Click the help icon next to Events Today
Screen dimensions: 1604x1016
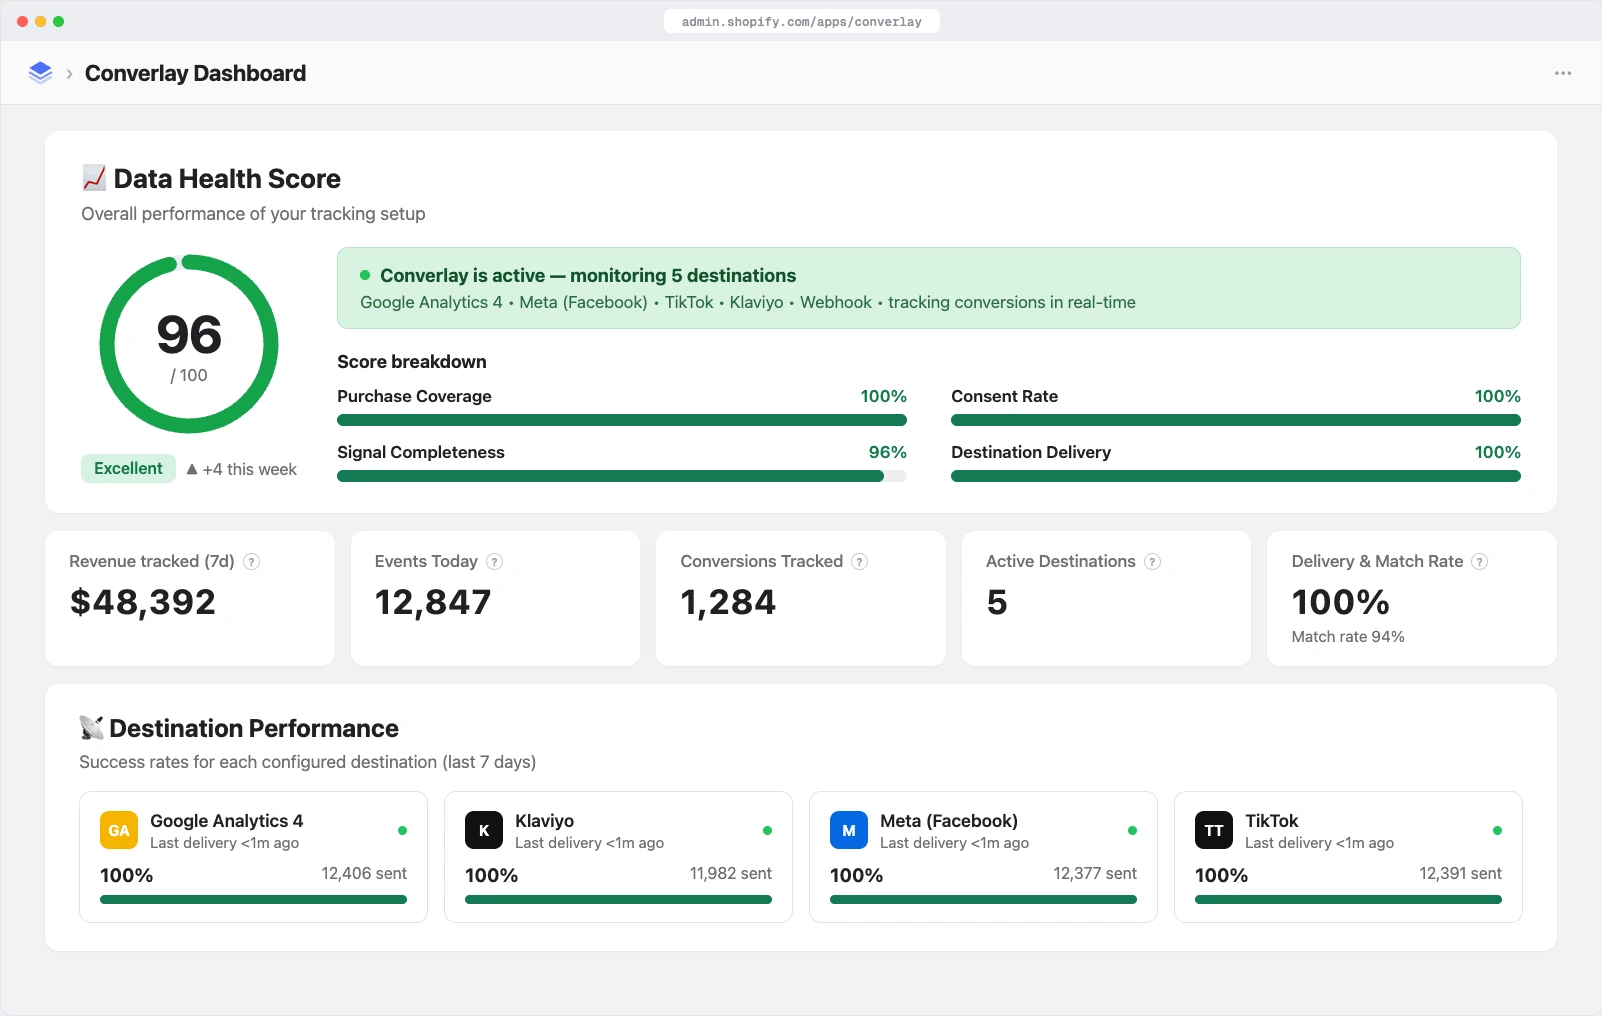point(494,562)
